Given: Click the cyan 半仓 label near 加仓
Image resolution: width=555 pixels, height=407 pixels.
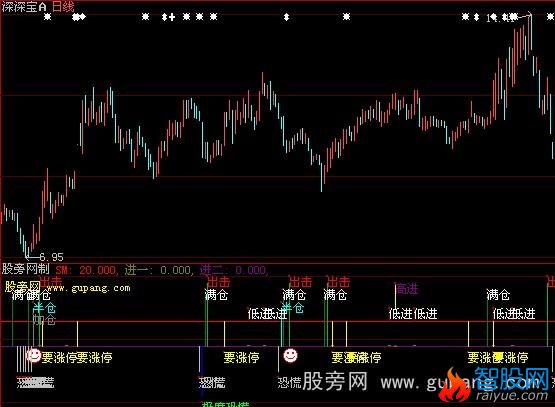Looking at the screenshot, I should point(44,308).
